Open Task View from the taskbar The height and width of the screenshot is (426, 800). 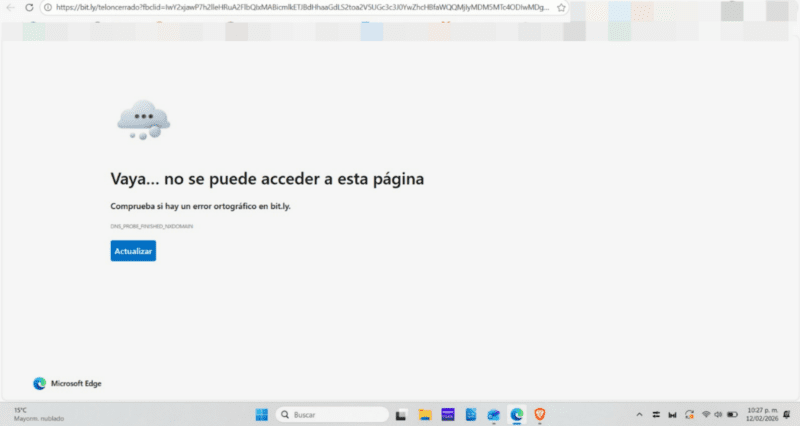[400, 414]
